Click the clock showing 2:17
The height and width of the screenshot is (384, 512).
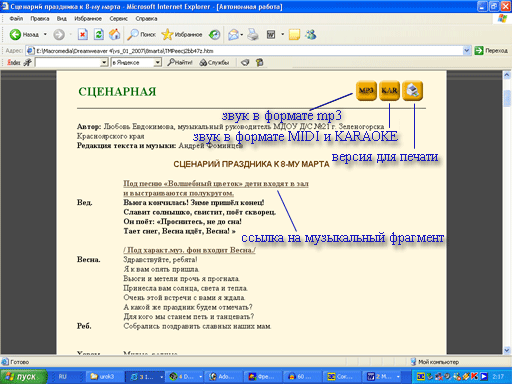pos(498,377)
